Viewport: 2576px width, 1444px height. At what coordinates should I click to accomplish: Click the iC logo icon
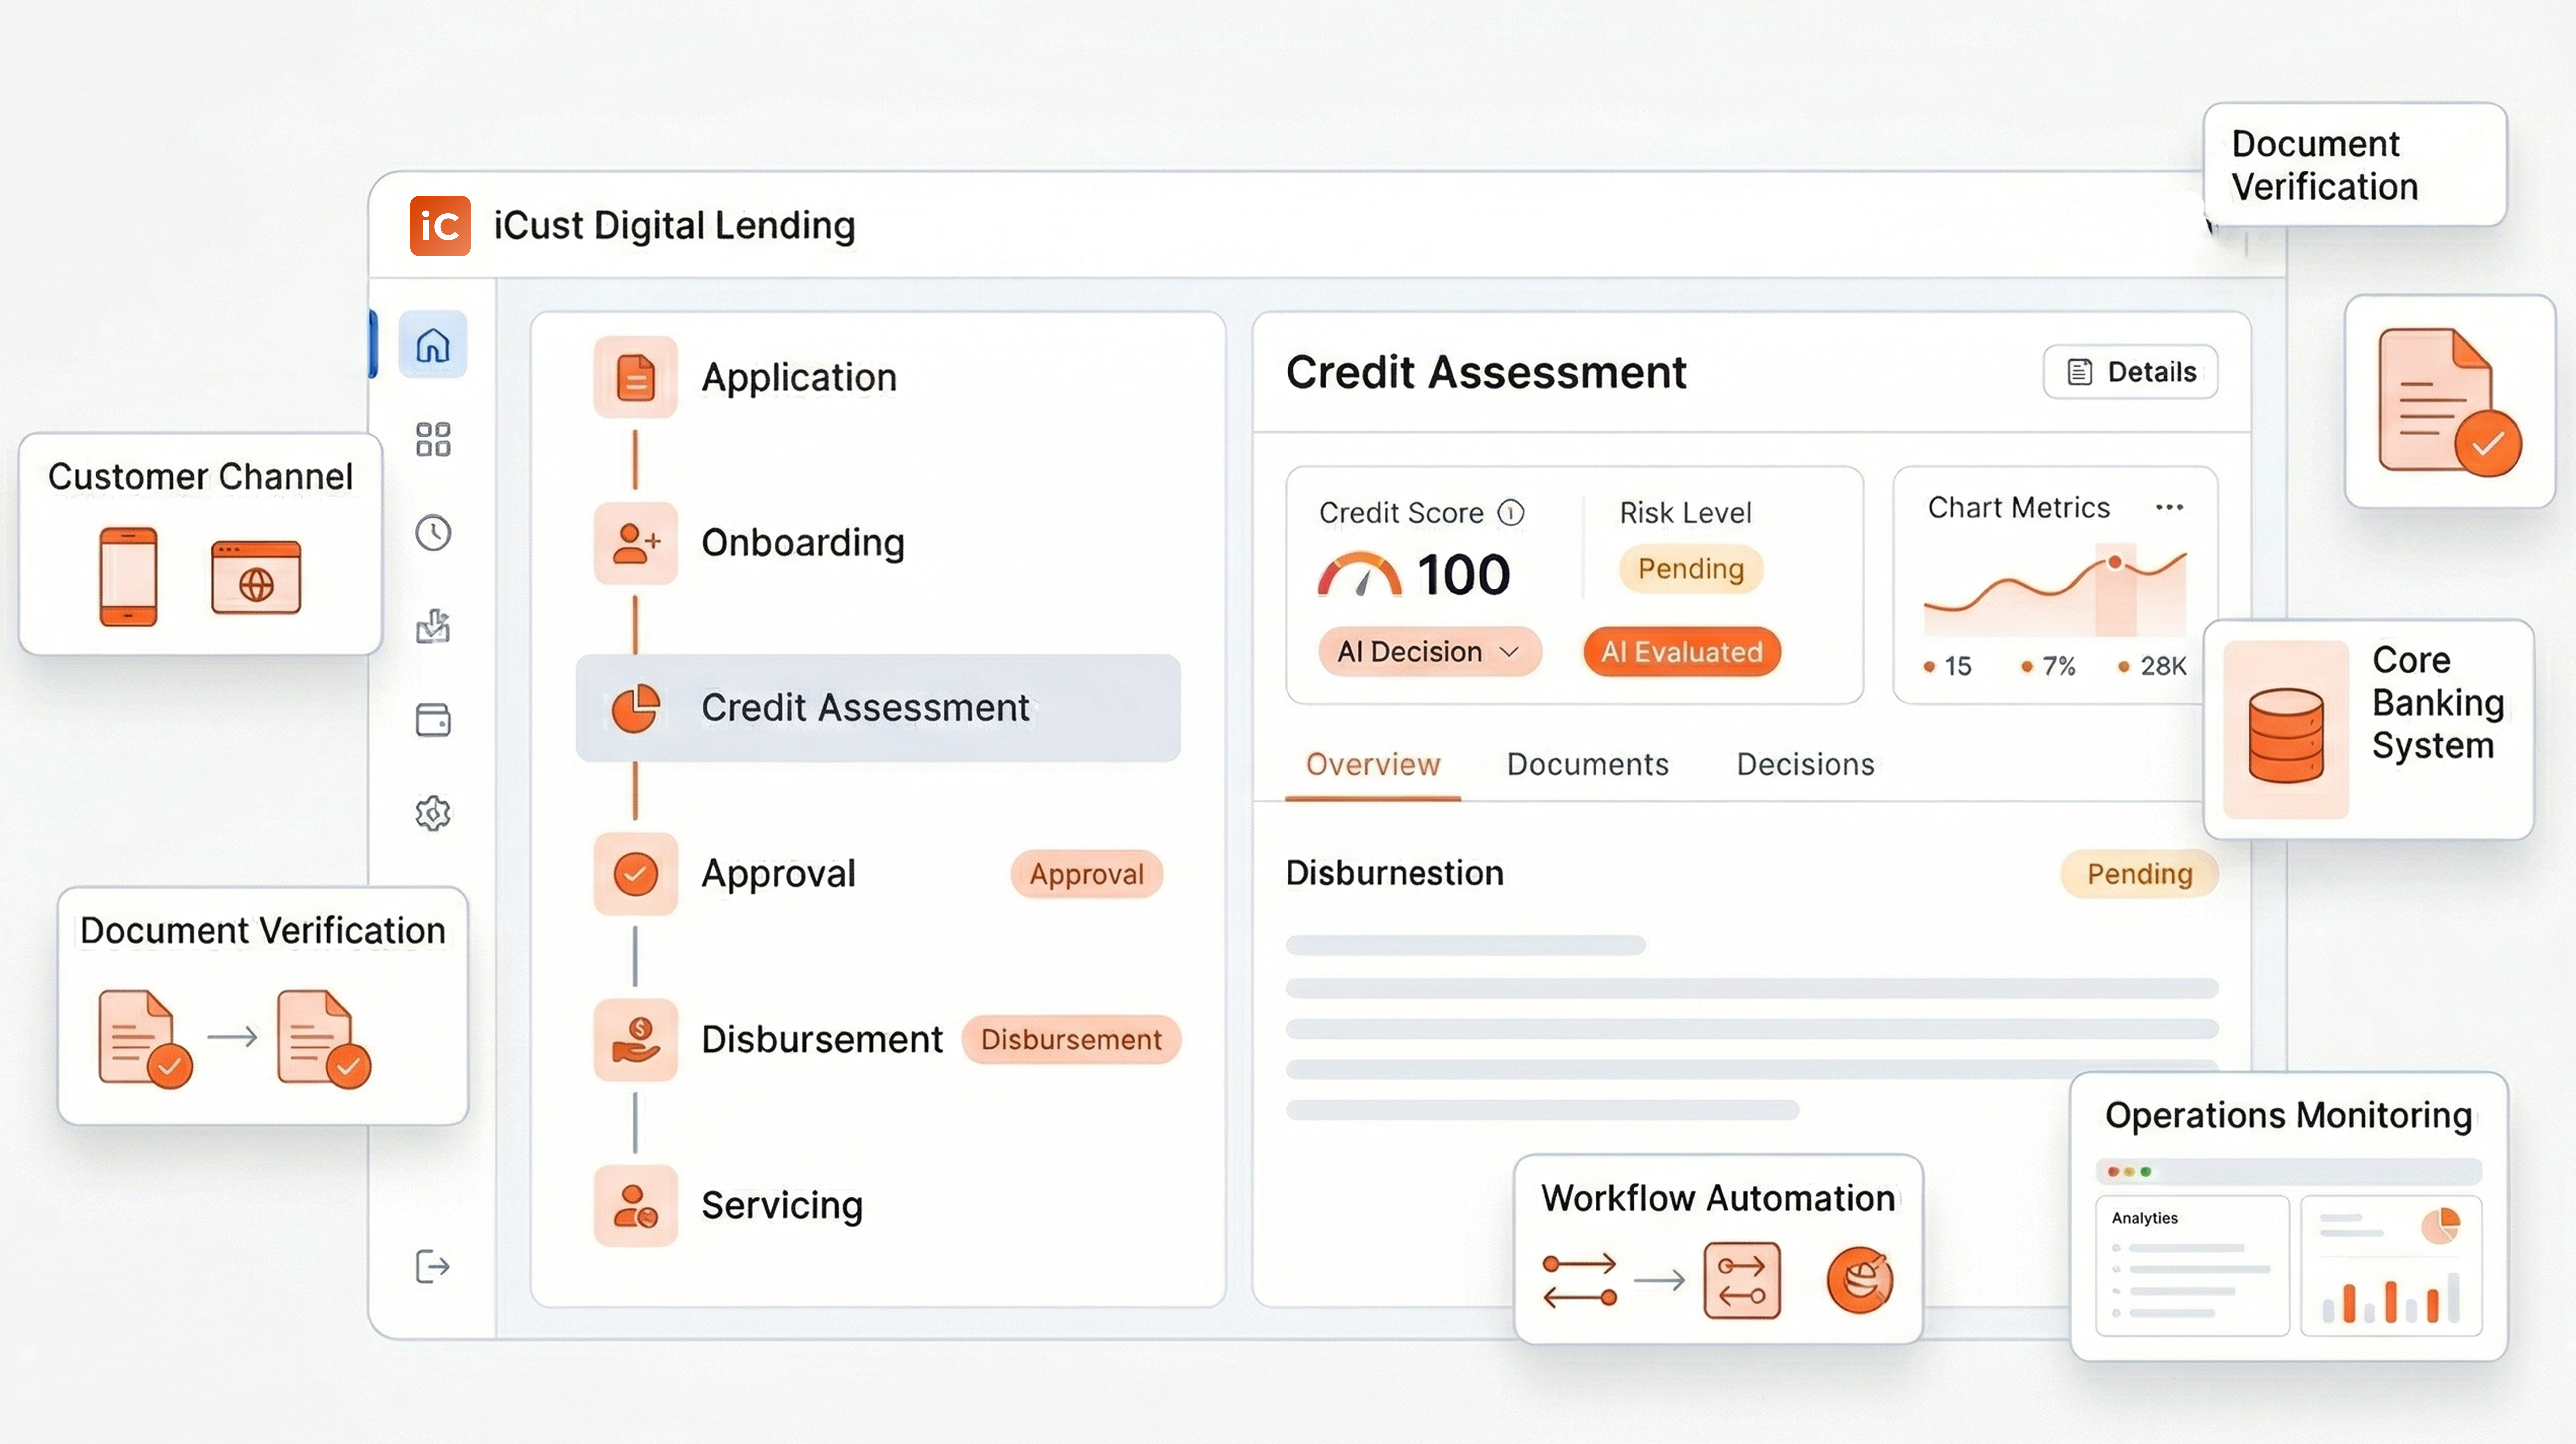440,226
